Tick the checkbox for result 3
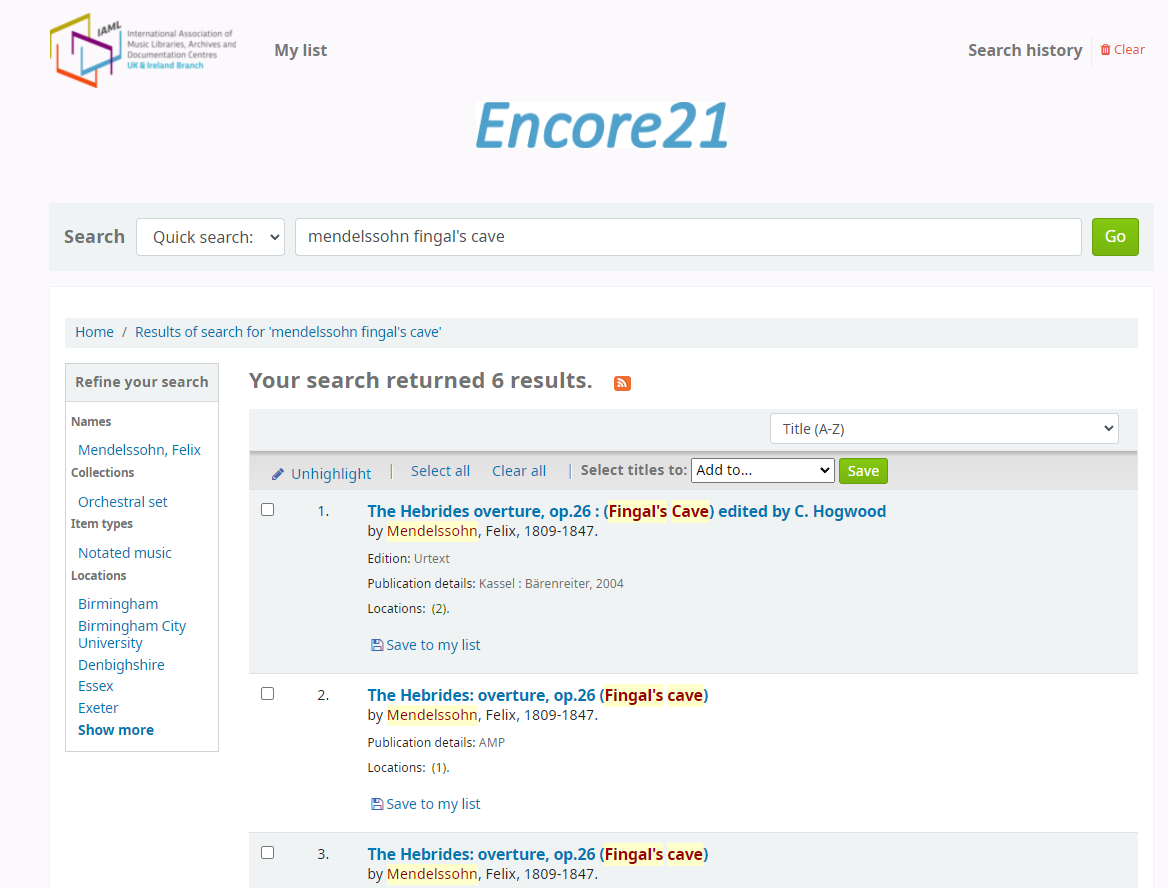The image size is (1168, 888). 267,853
